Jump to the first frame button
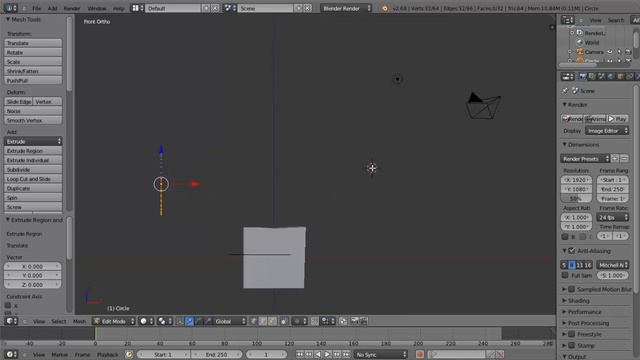 pos(300,354)
